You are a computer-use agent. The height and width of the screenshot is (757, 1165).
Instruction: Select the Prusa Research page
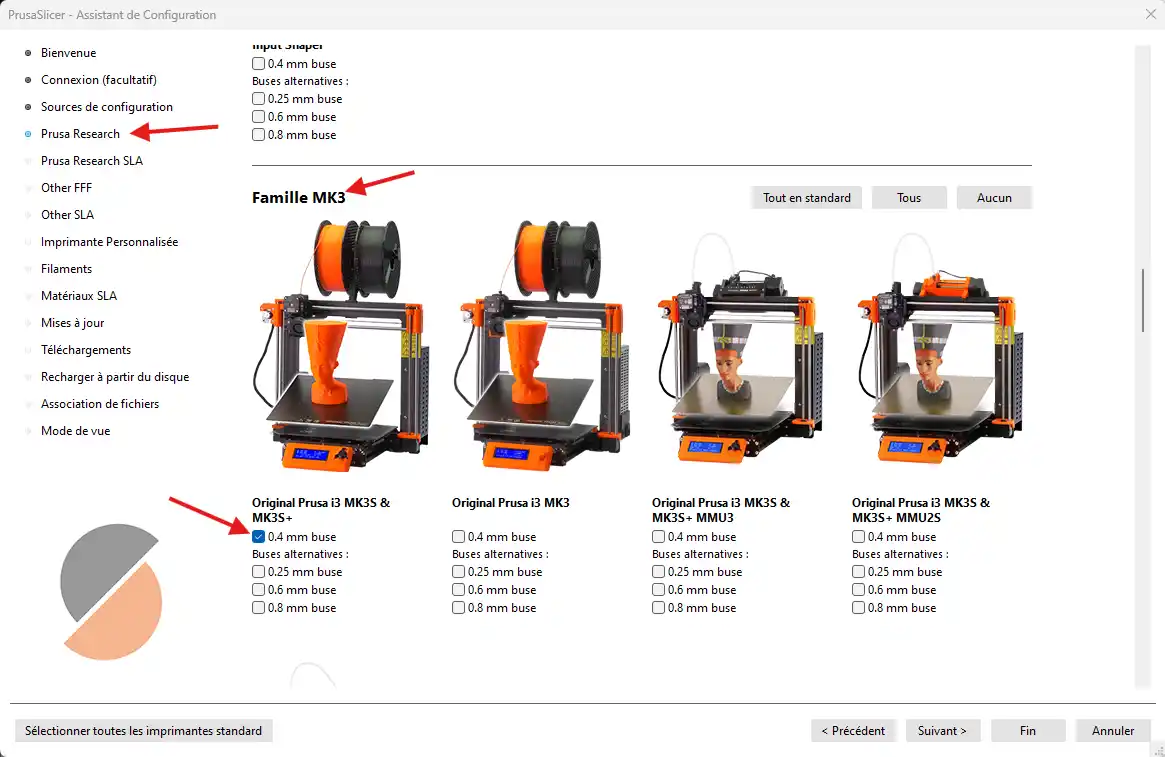pos(80,134)
